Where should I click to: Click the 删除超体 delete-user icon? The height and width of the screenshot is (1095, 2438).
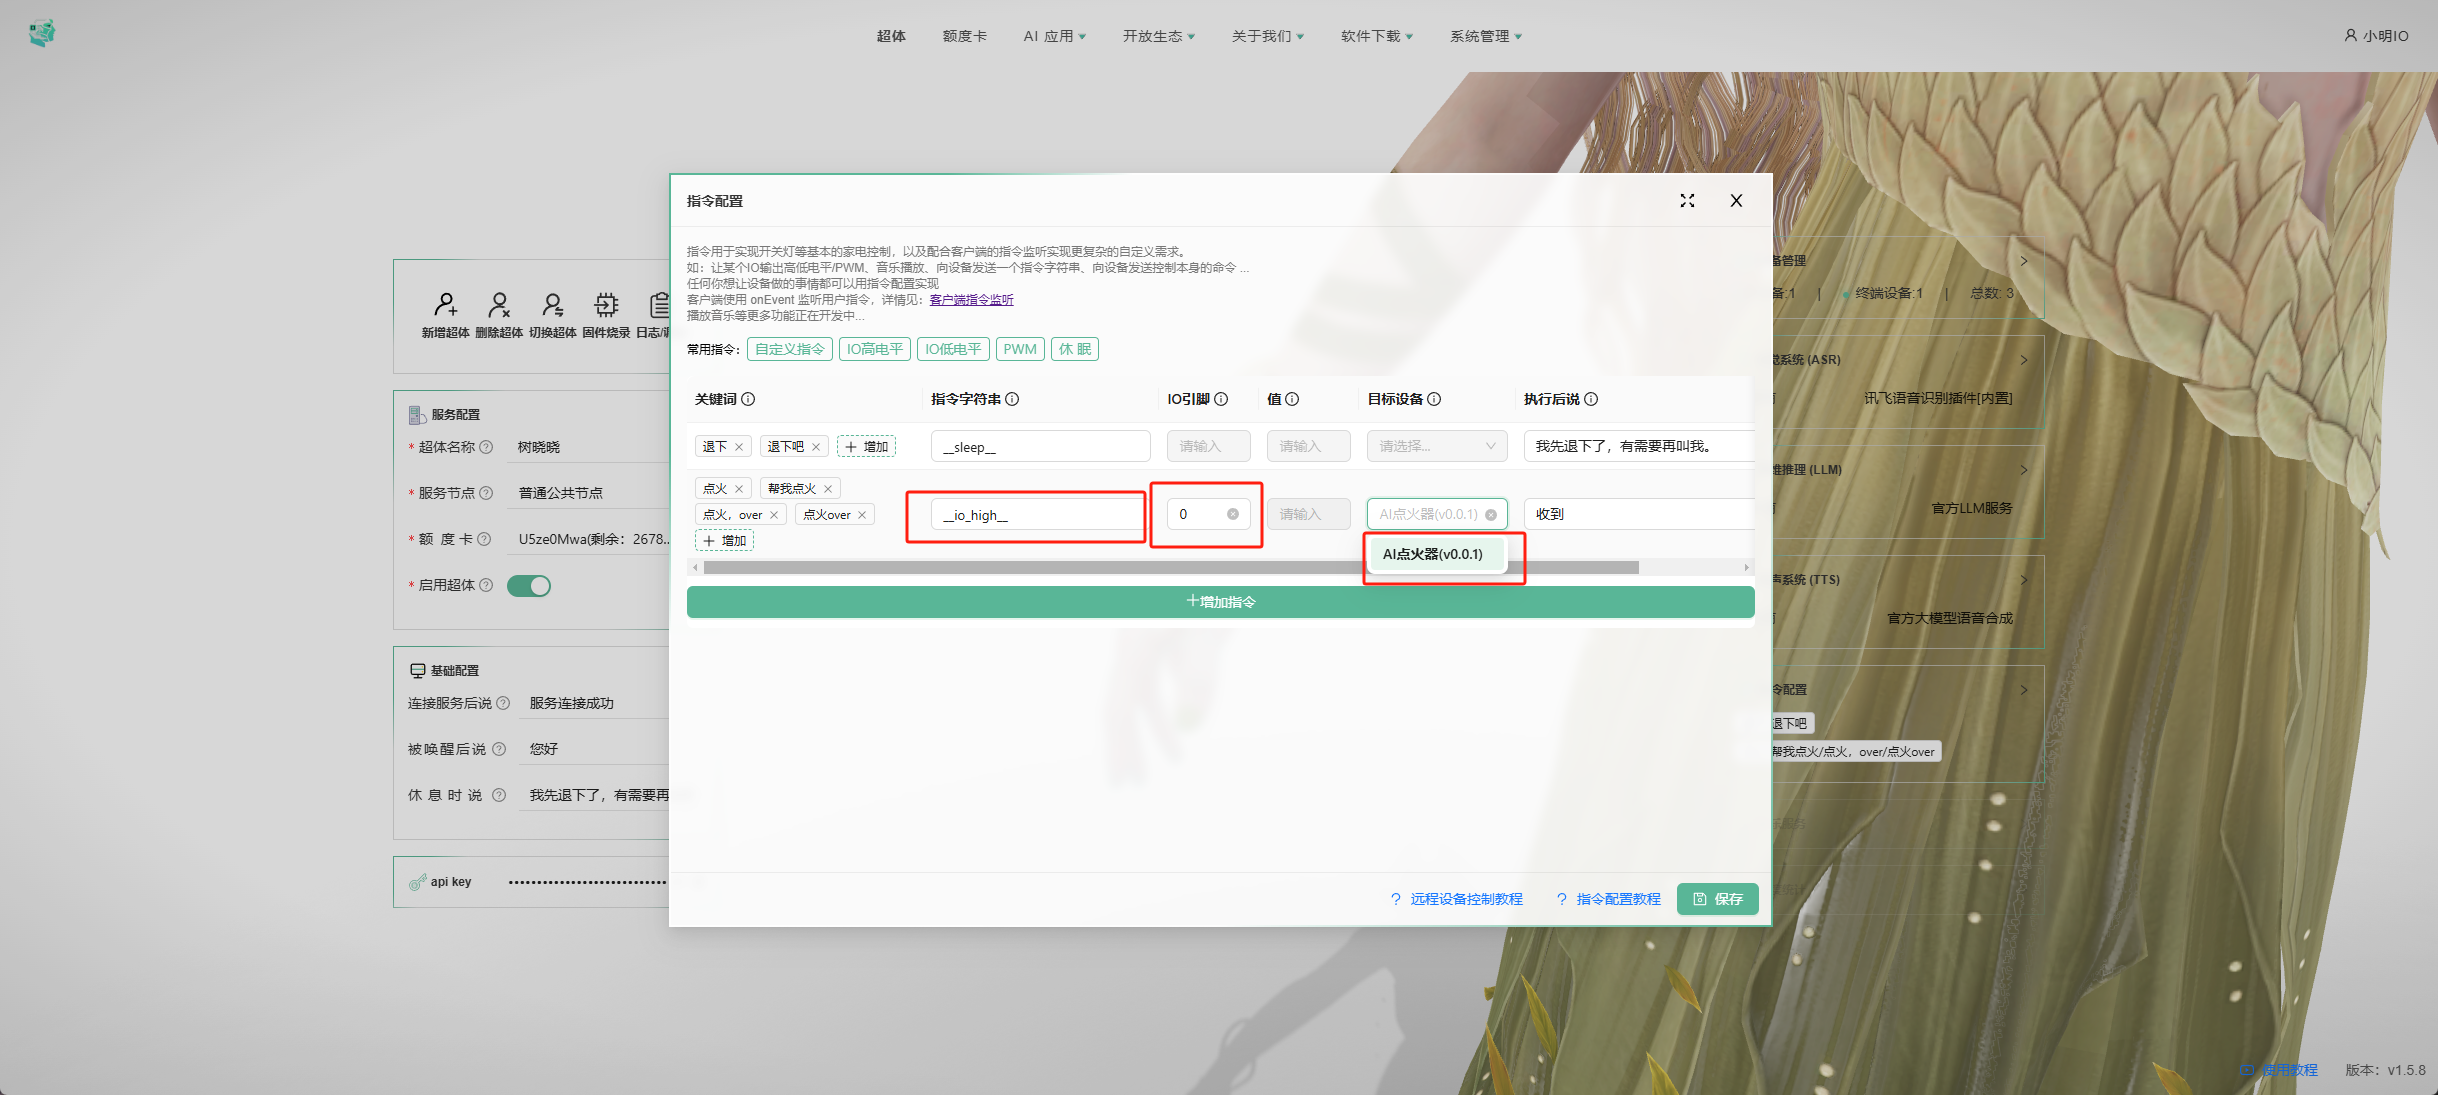498,306
